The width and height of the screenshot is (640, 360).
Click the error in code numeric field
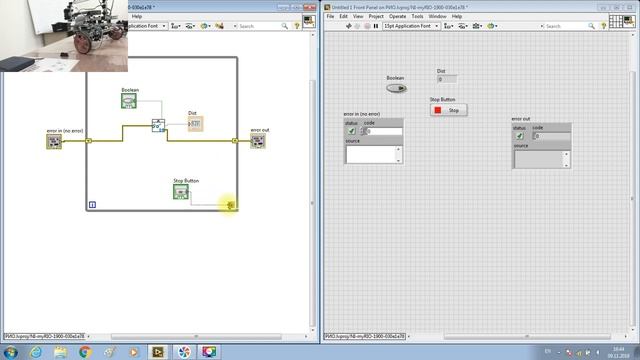click(384, 131)
